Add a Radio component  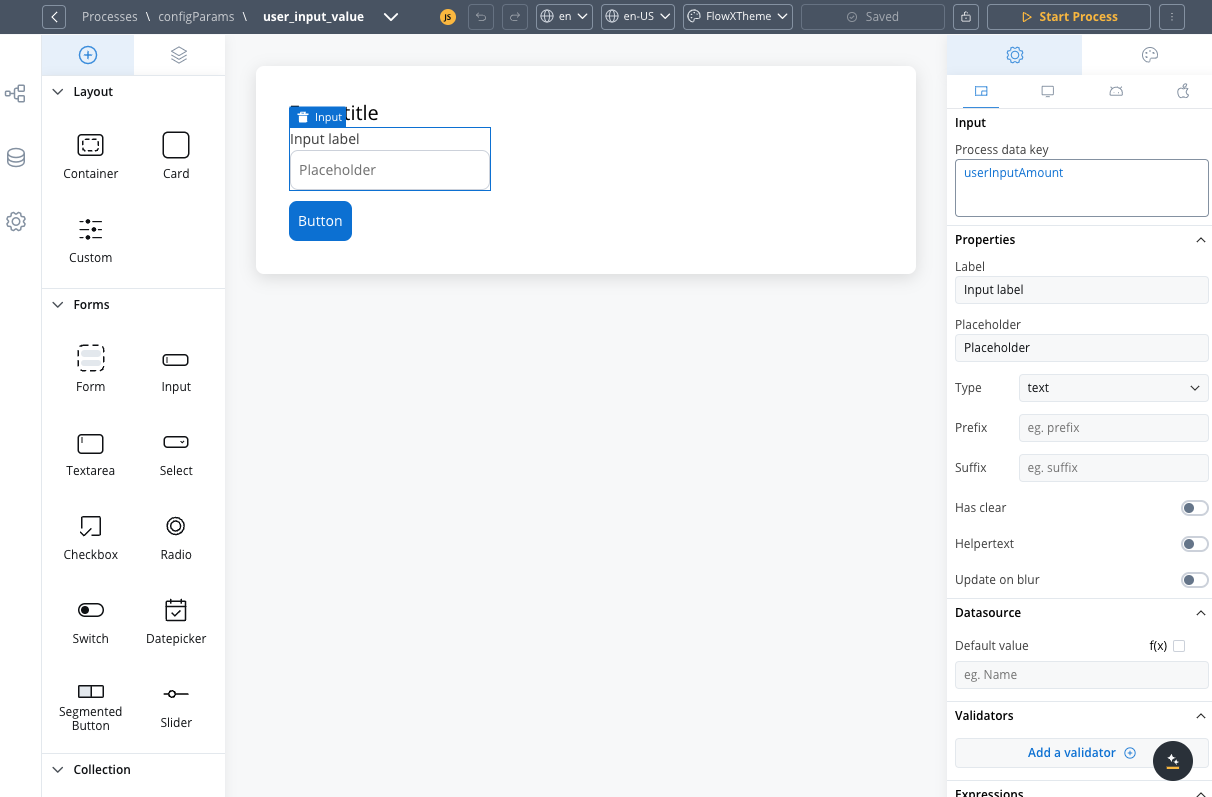pos(176,538)
